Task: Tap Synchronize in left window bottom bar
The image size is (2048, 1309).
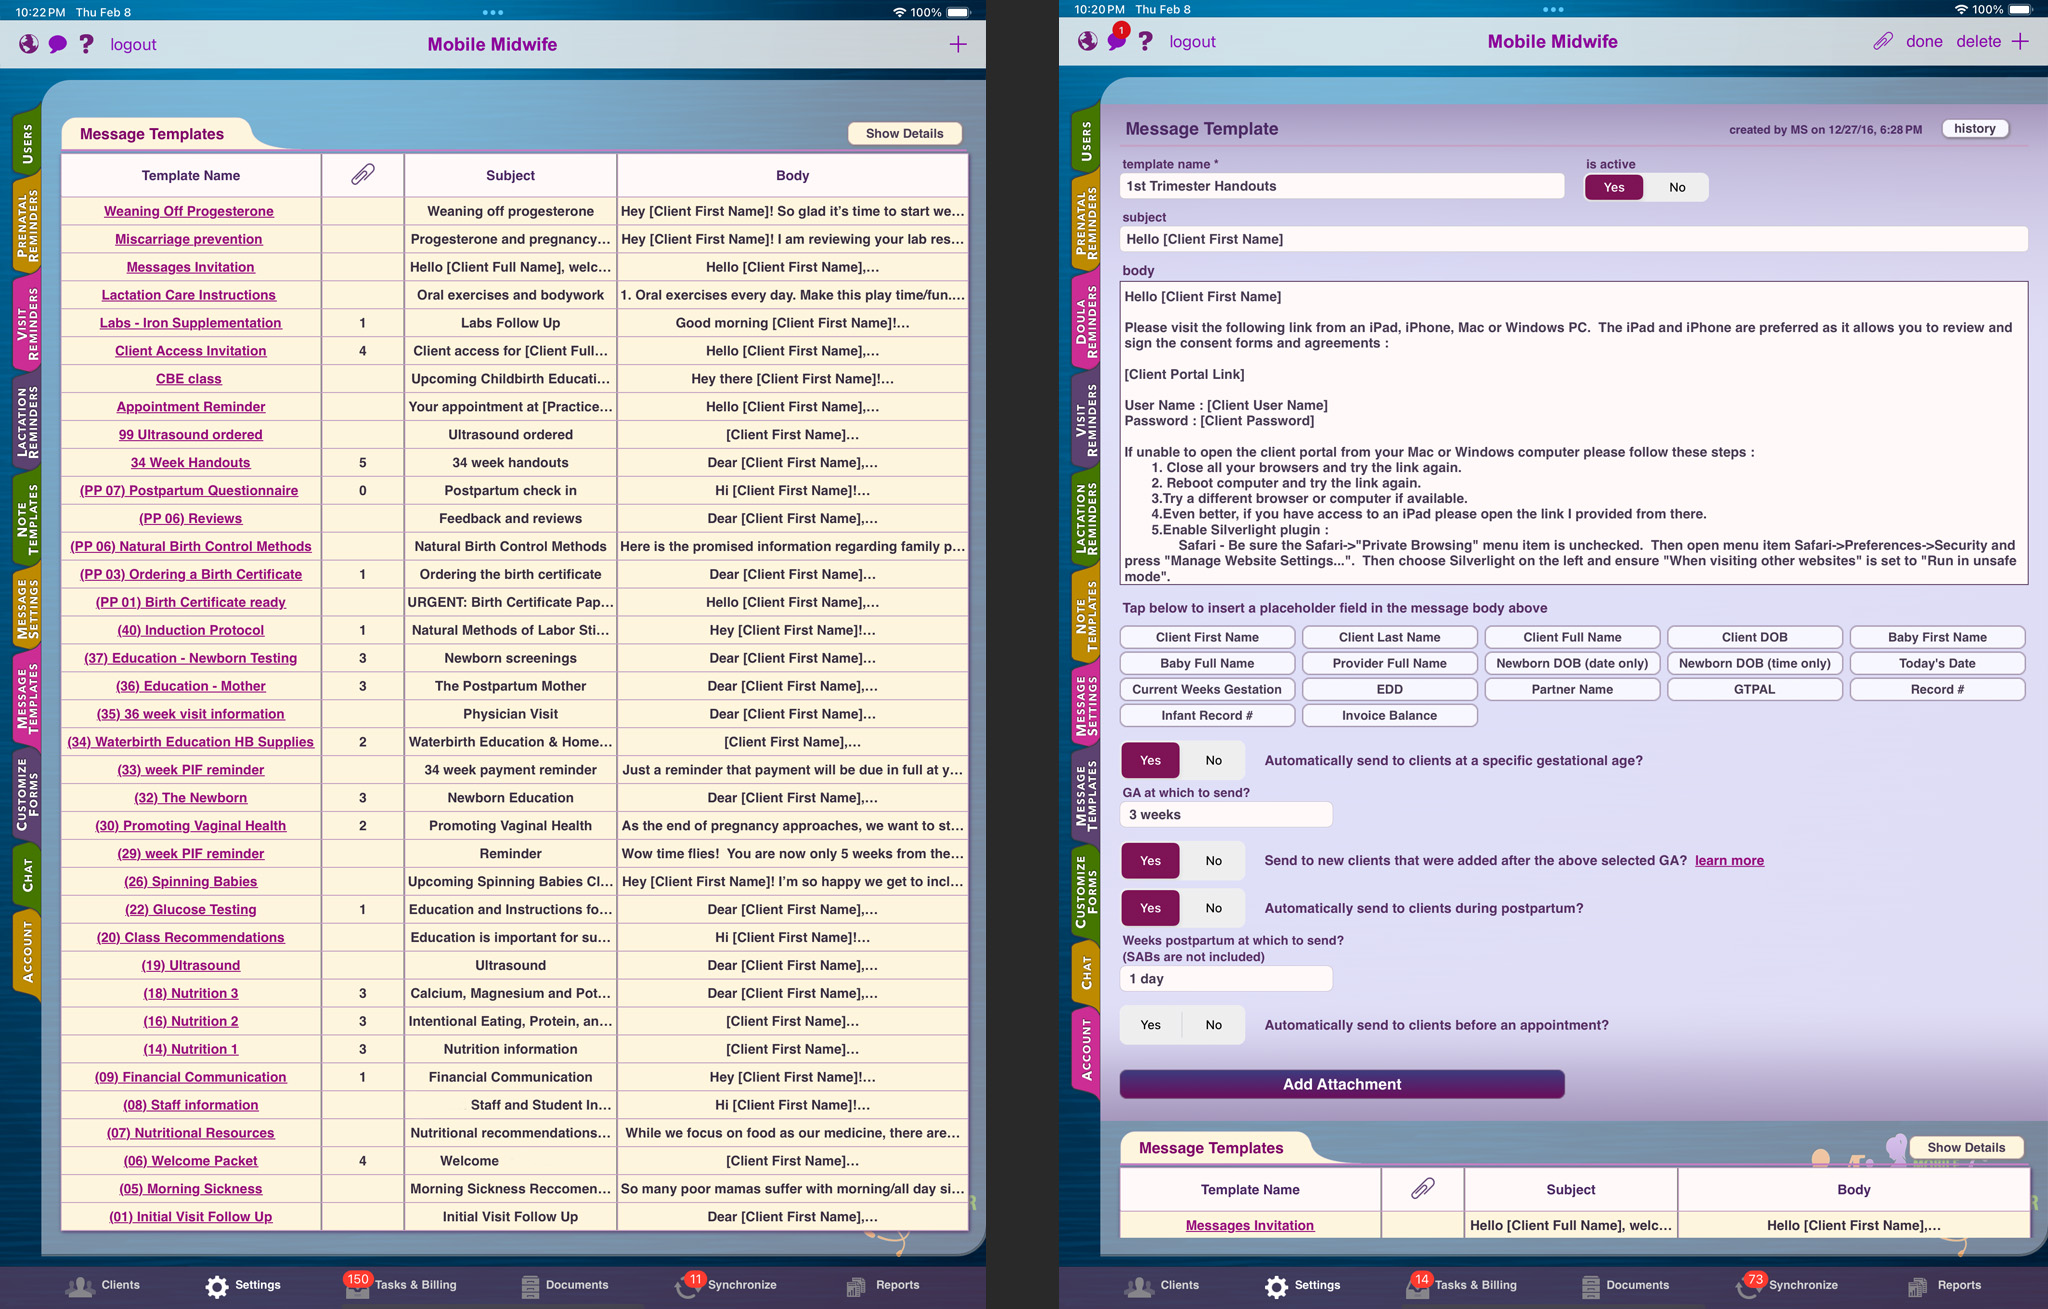Action: [726, 1286]
